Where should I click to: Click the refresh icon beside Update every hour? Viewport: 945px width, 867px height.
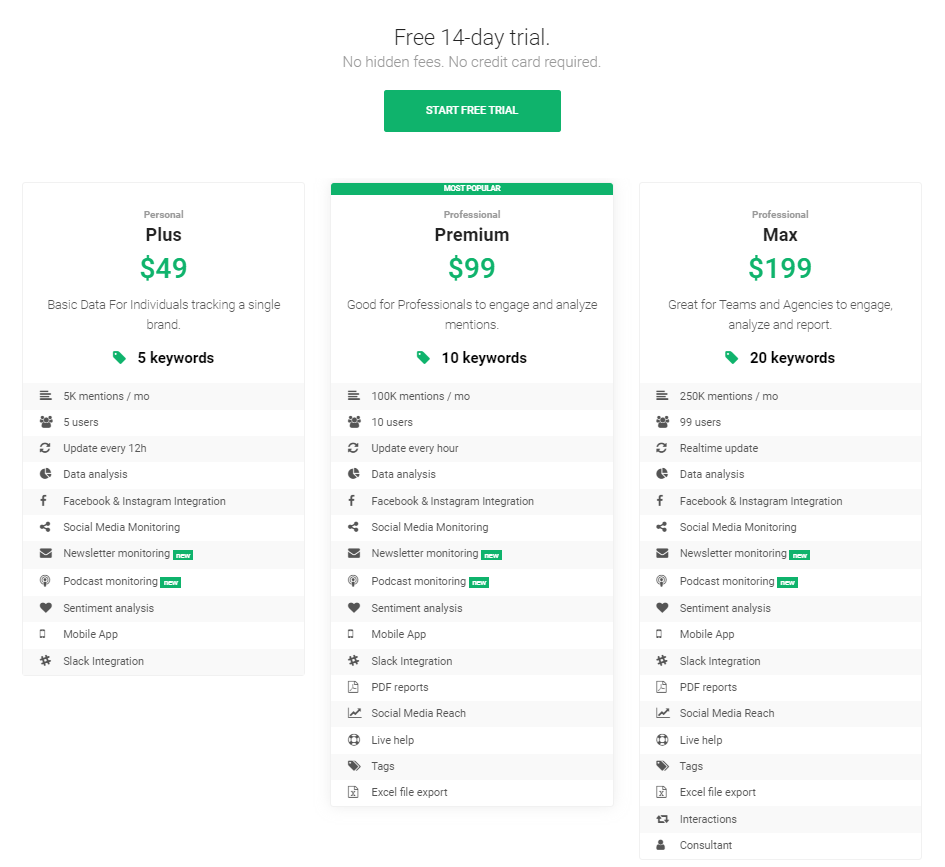pyautogui.click(x=353, y=448)
